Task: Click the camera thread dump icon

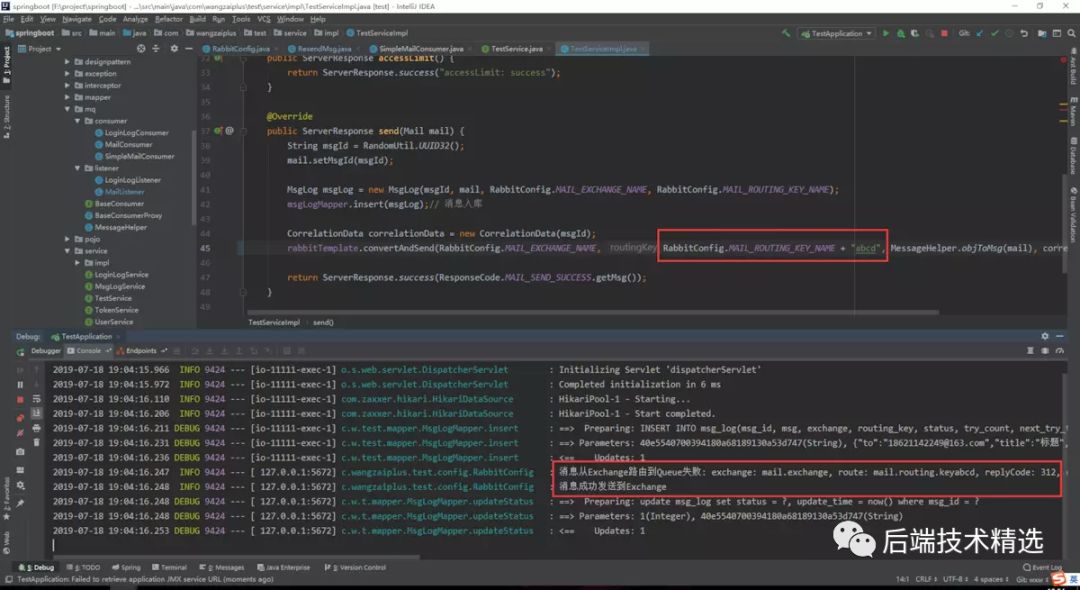Action: point(19,451)
